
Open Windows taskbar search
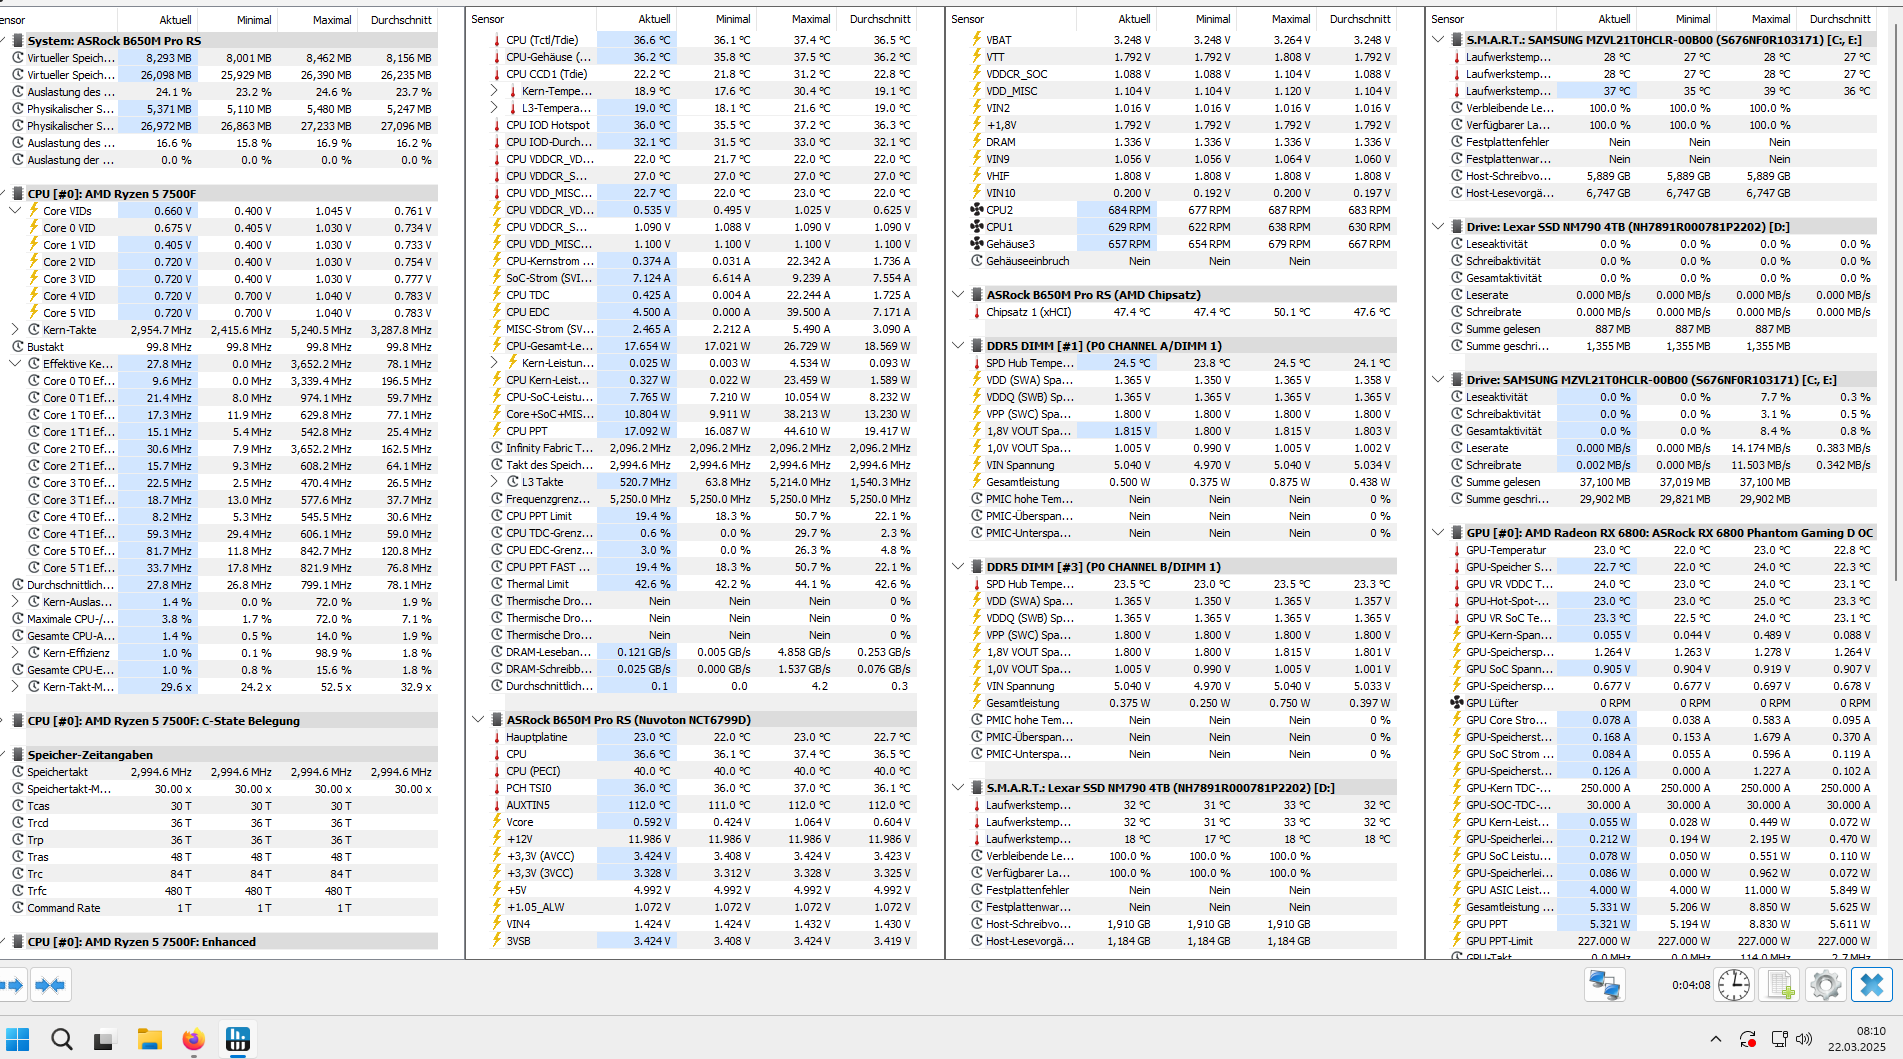click(x=62, y=1039)
